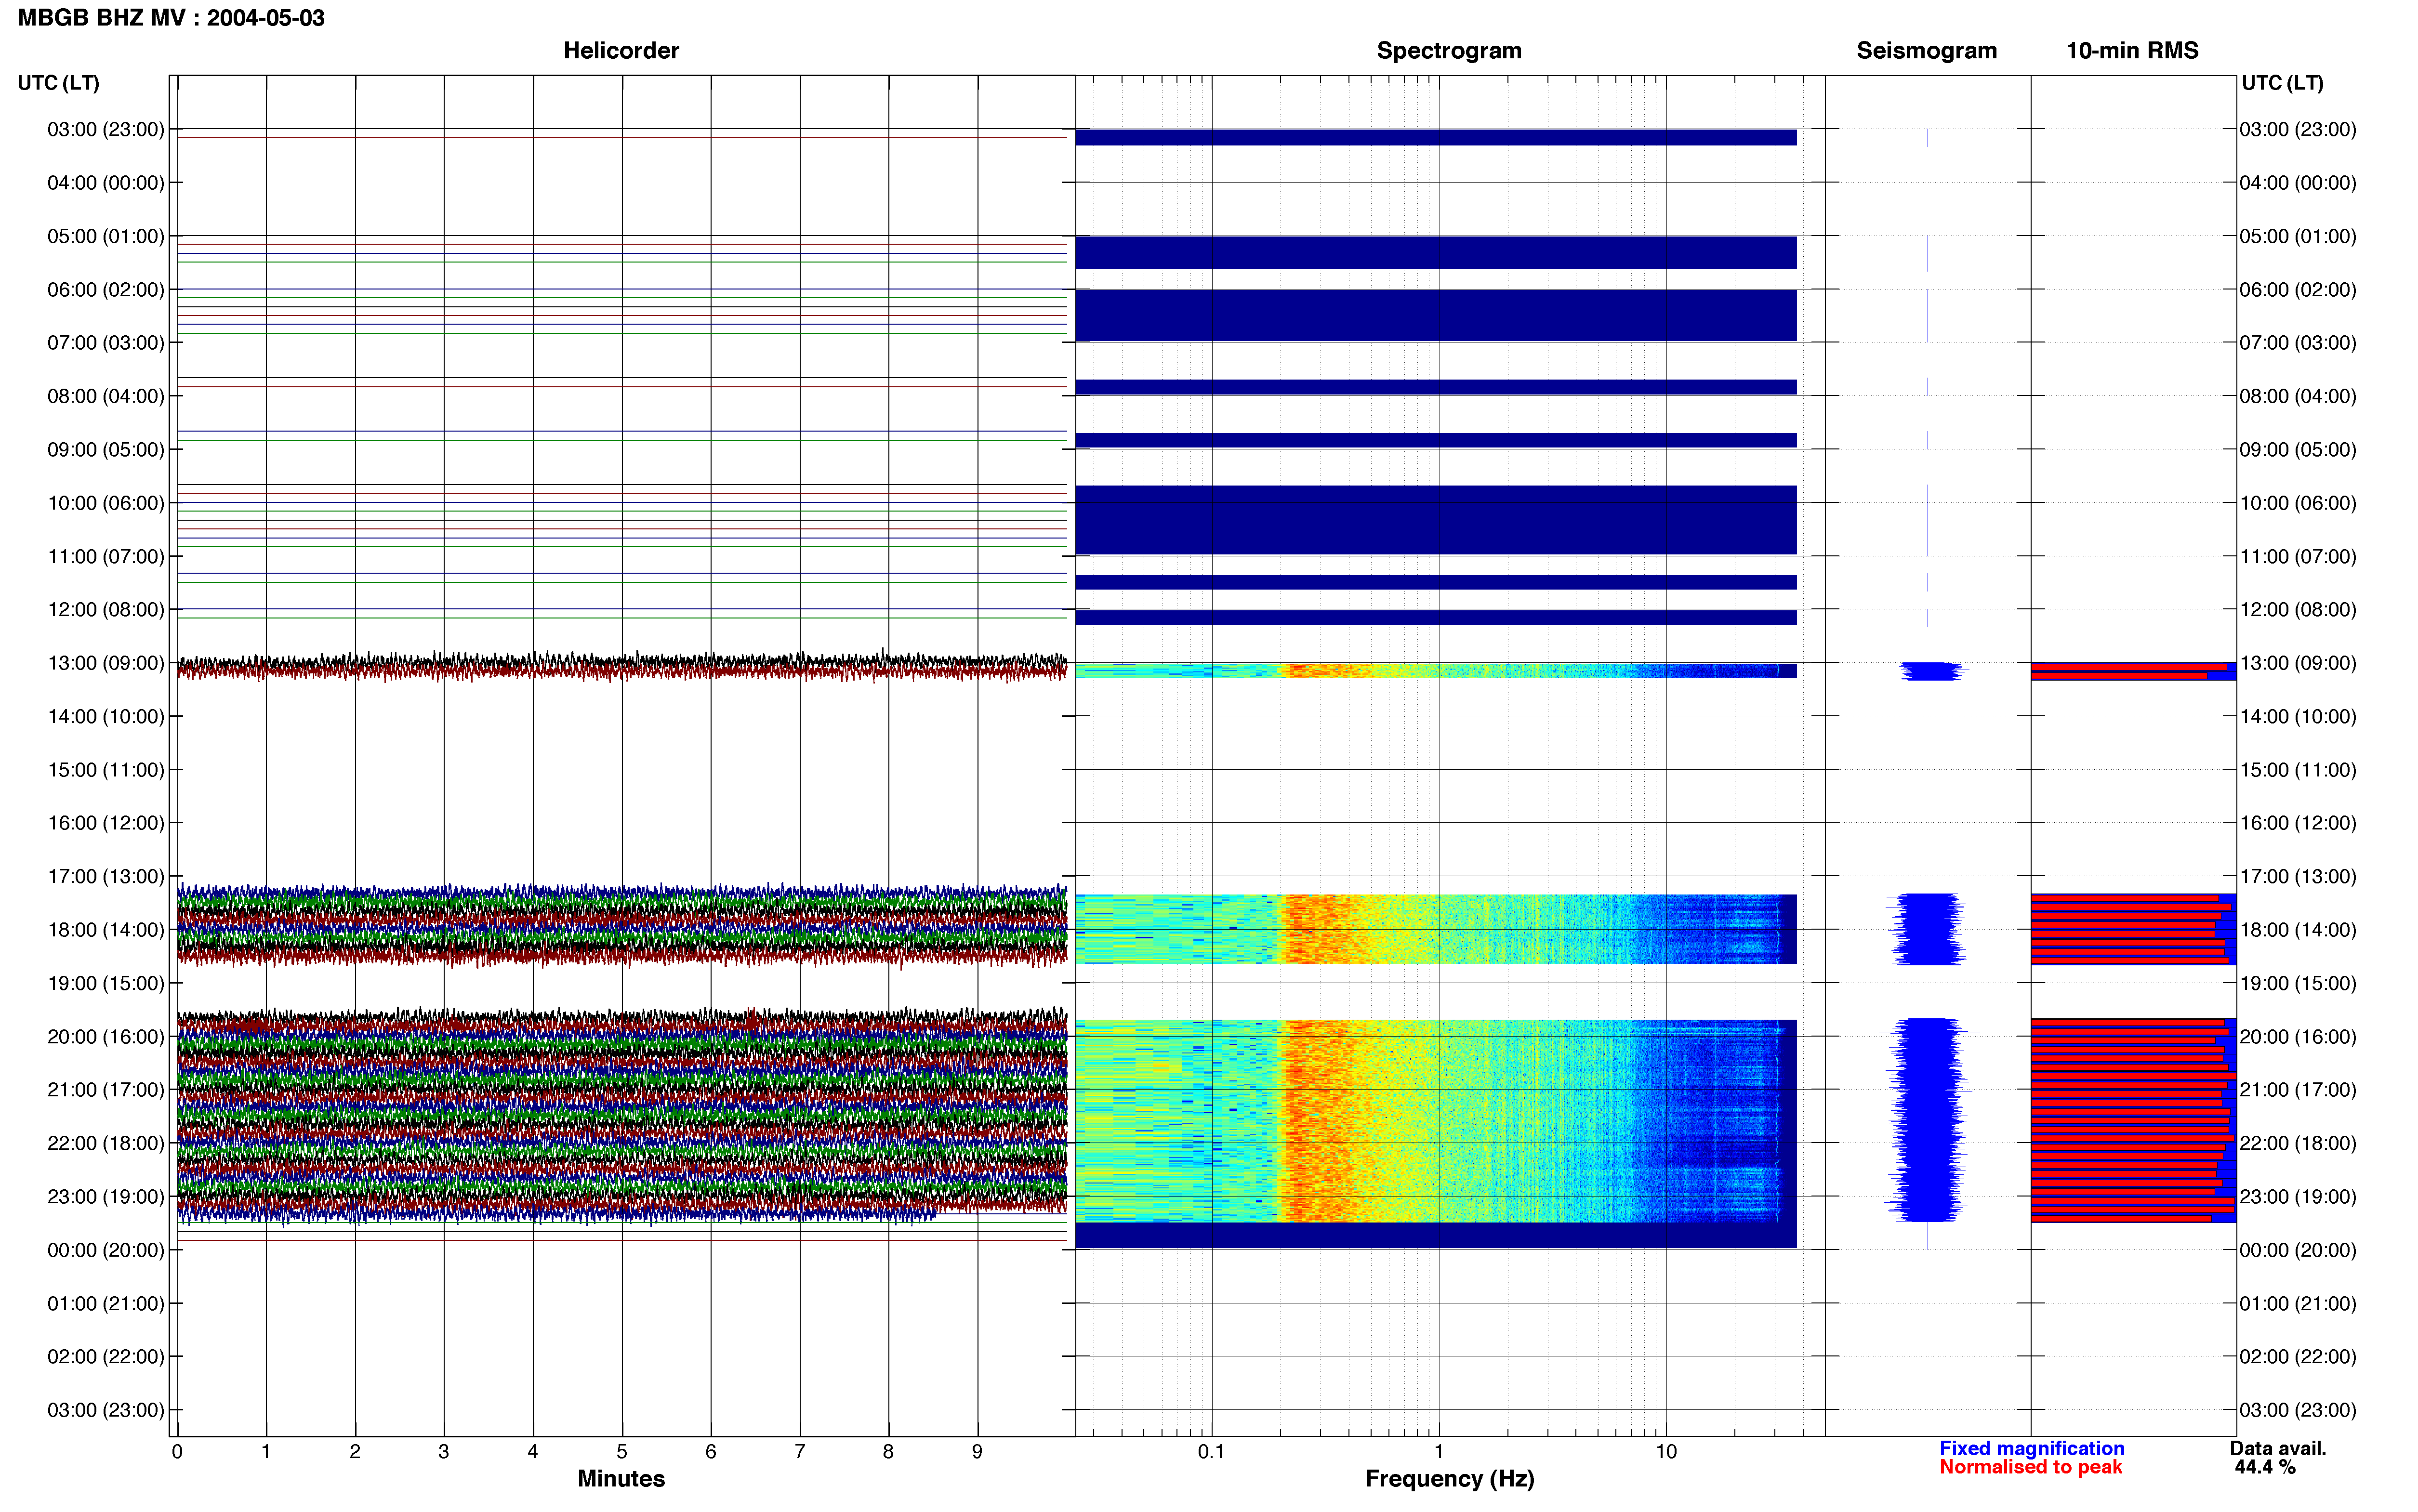Click the left UTC (LT) axis label
The width and height of the screenshot is (2418, 1512).
click(x=58, y=83)
